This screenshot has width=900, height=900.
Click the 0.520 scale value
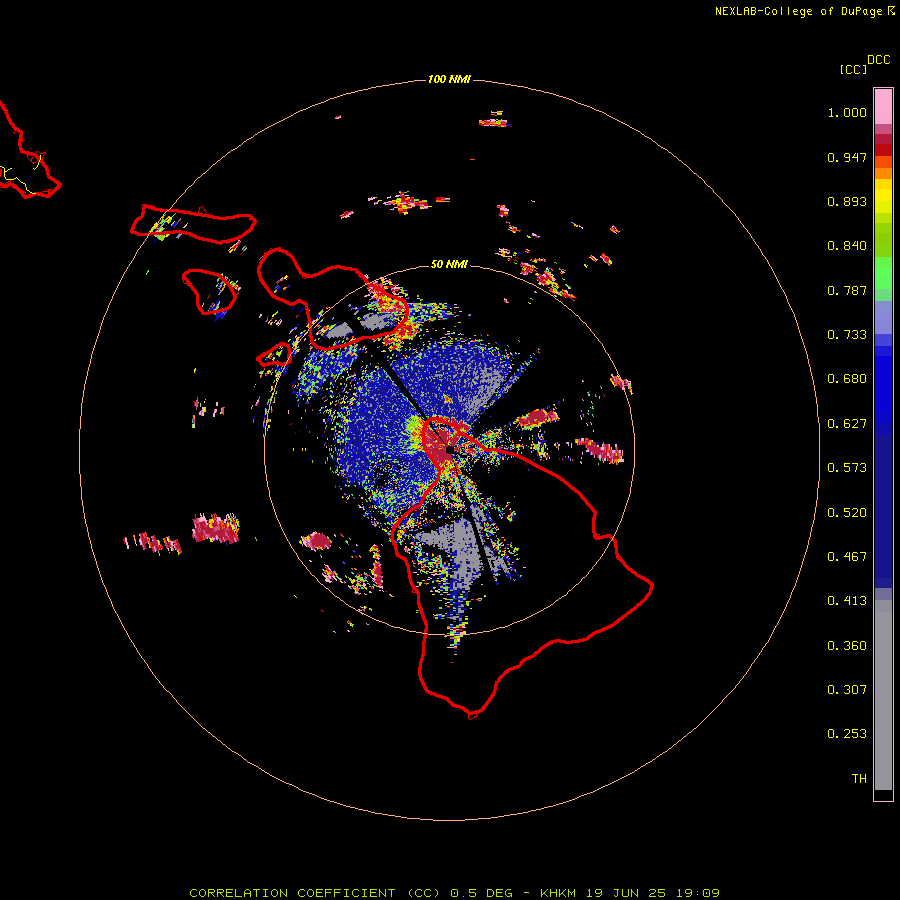click(847, 513)
